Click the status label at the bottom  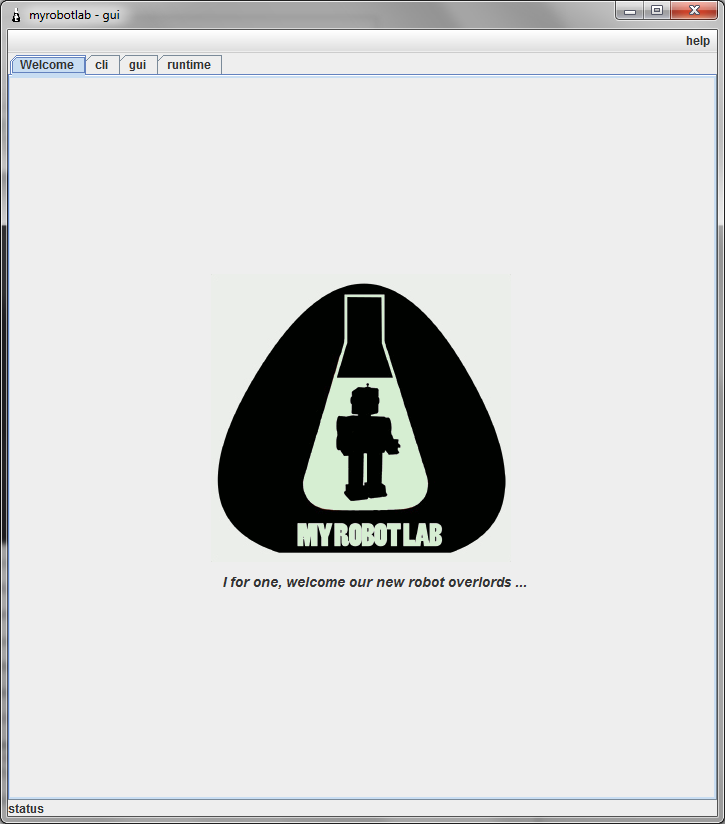coord(26,809)
